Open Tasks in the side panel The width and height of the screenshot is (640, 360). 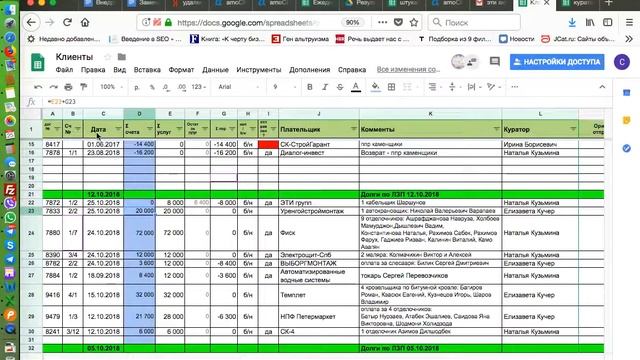pos(627,148)
